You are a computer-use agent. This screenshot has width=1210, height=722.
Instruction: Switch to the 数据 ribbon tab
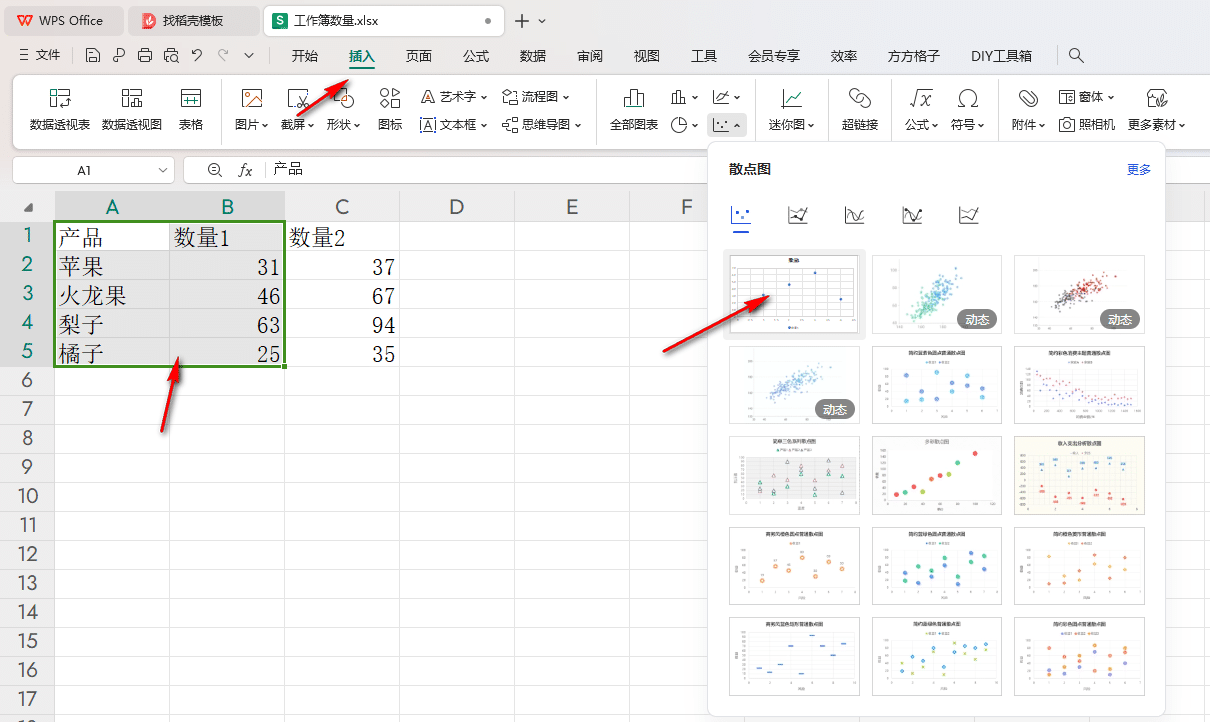click(533, 56)
